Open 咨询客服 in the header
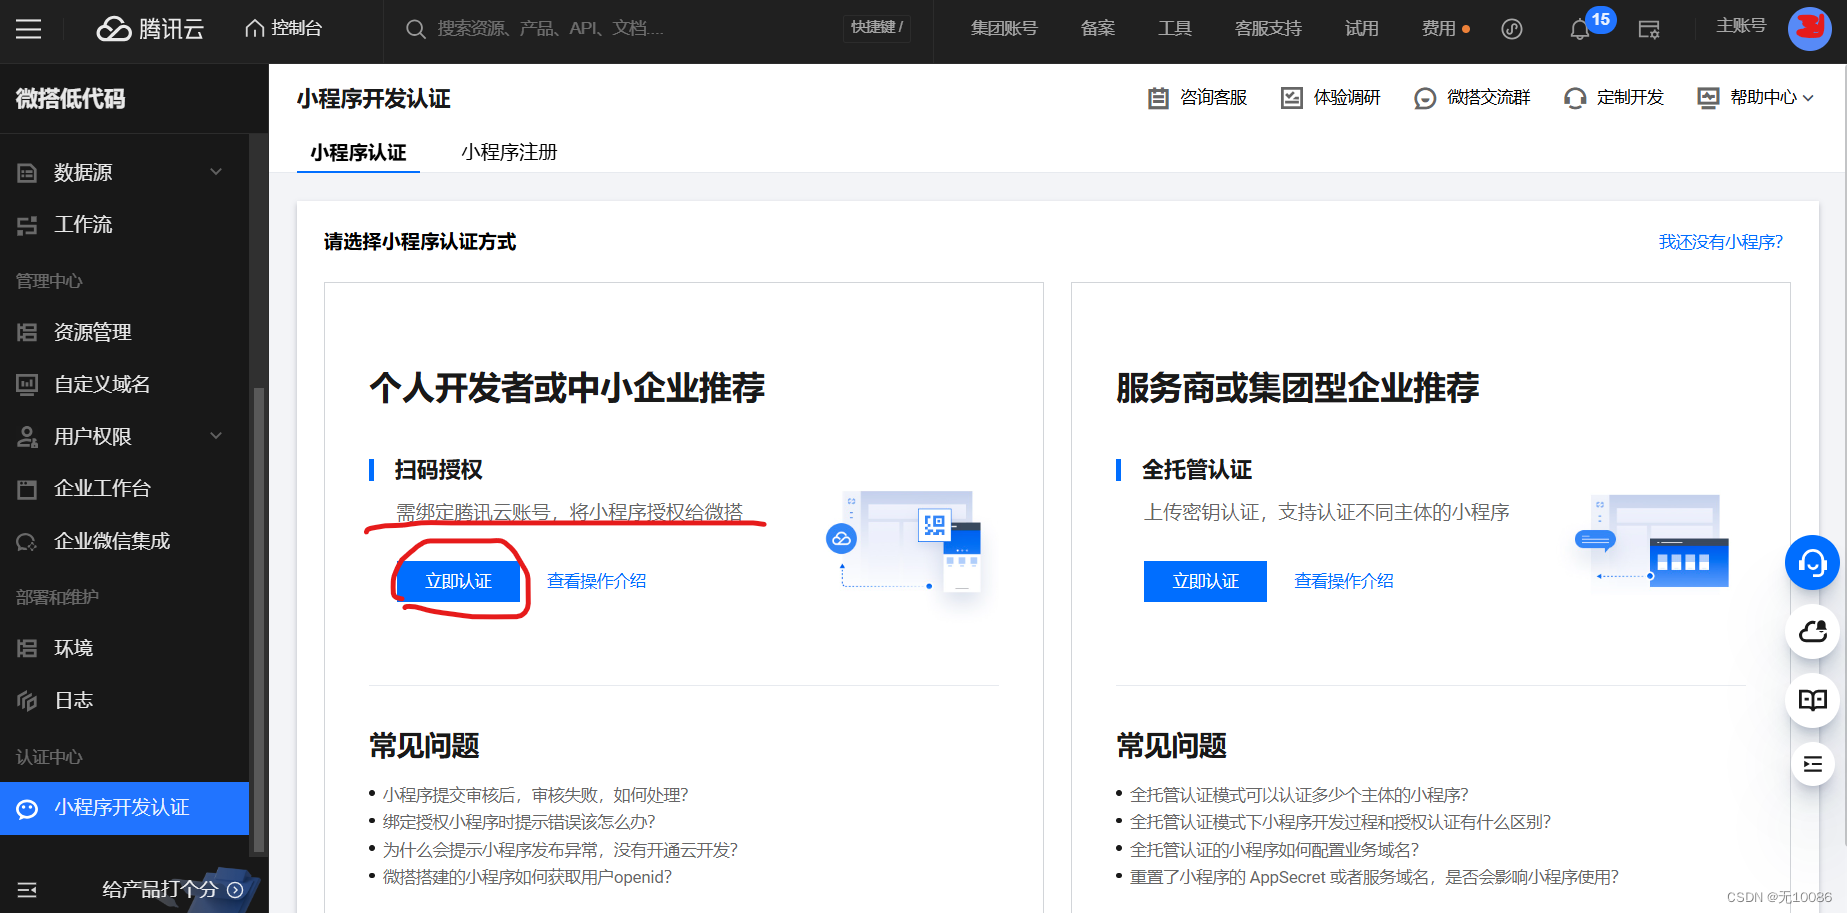 coord(1197,97)
